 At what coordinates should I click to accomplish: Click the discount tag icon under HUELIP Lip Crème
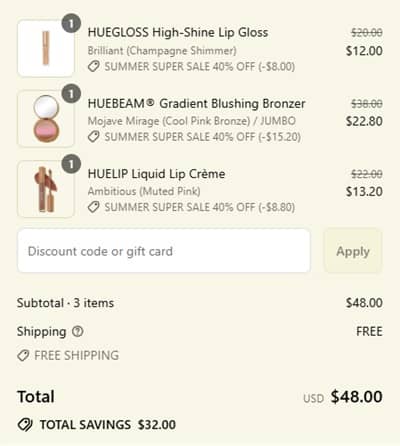94,207
